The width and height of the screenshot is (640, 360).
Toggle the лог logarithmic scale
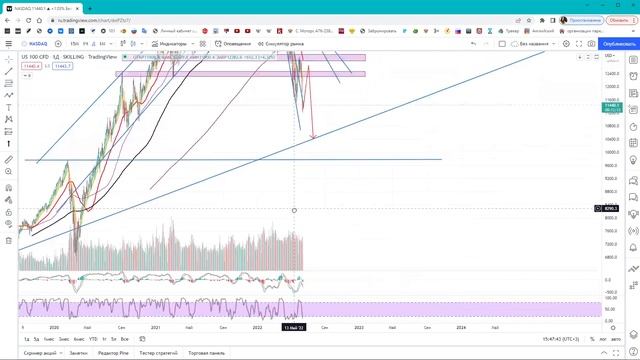tap(603, 339)
